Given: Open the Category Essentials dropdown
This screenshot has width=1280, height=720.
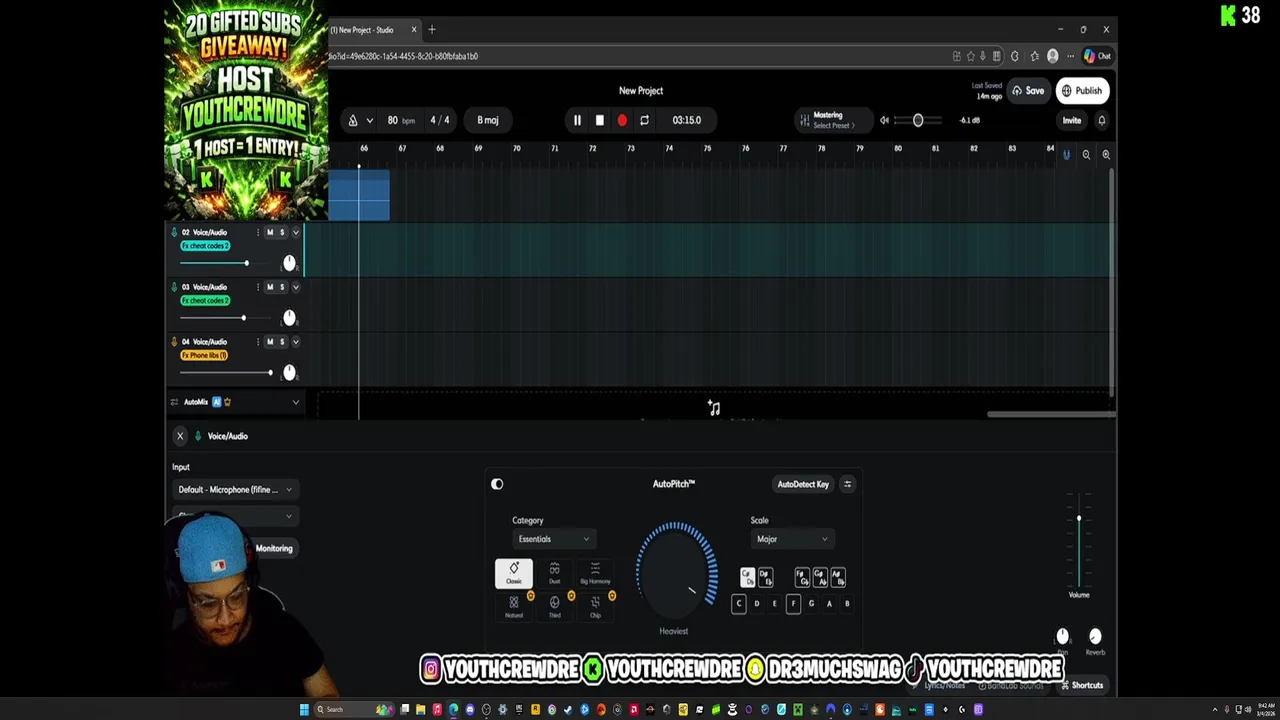Looking at the screenshot, I should 552,539.
